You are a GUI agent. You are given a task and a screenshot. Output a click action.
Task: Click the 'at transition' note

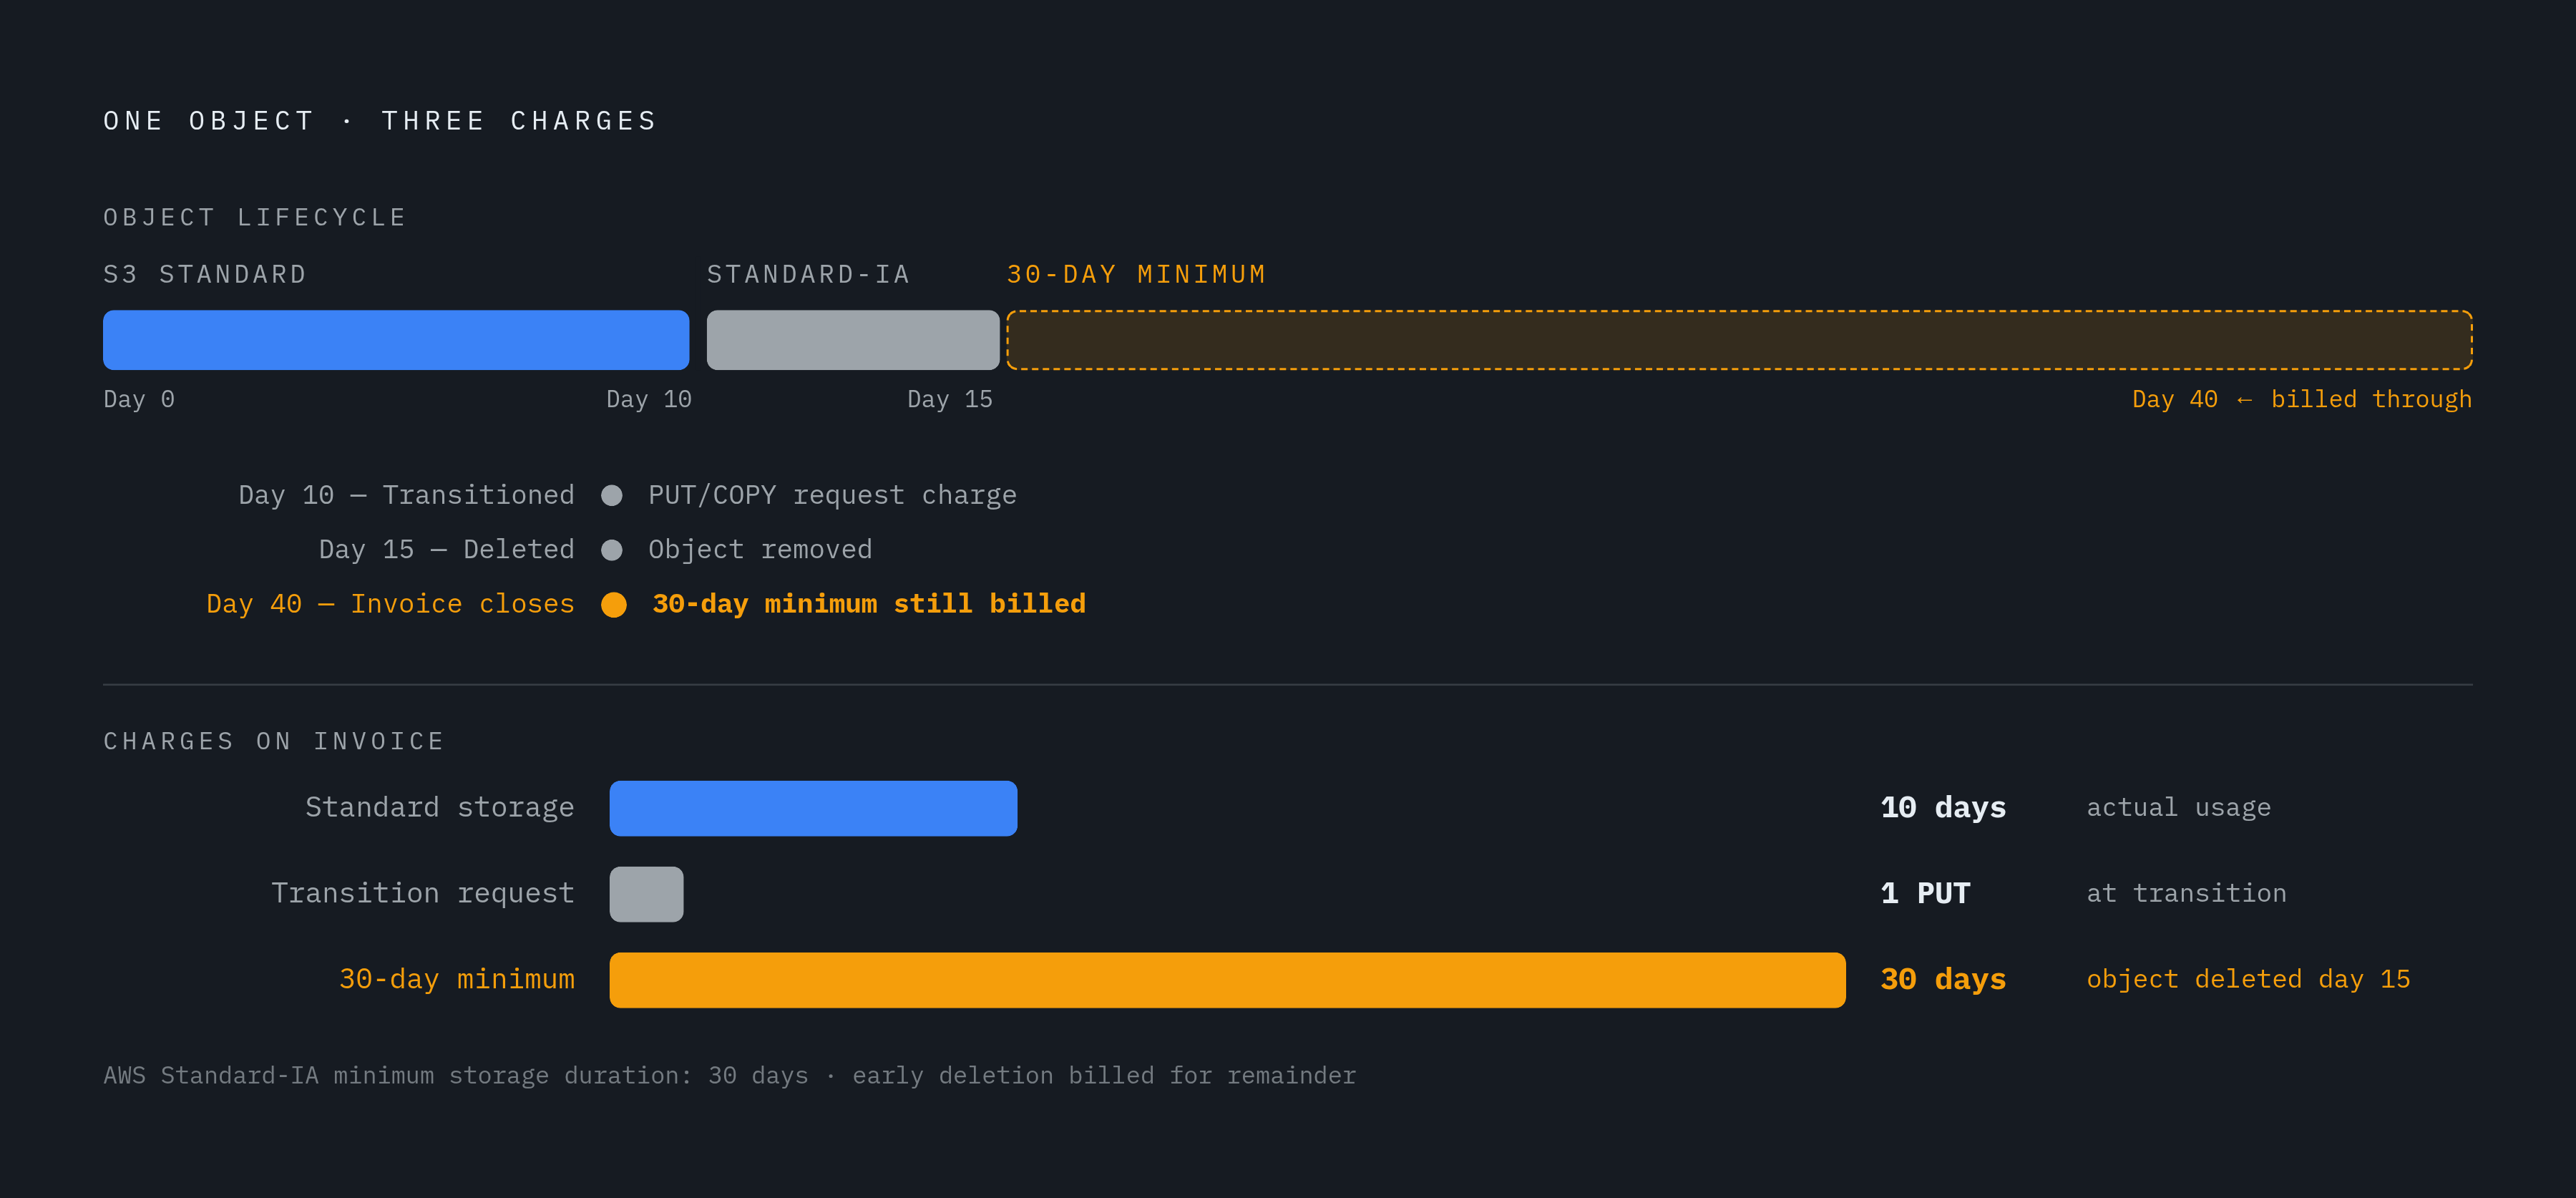pyautogui.click(x=2186, y=894)
